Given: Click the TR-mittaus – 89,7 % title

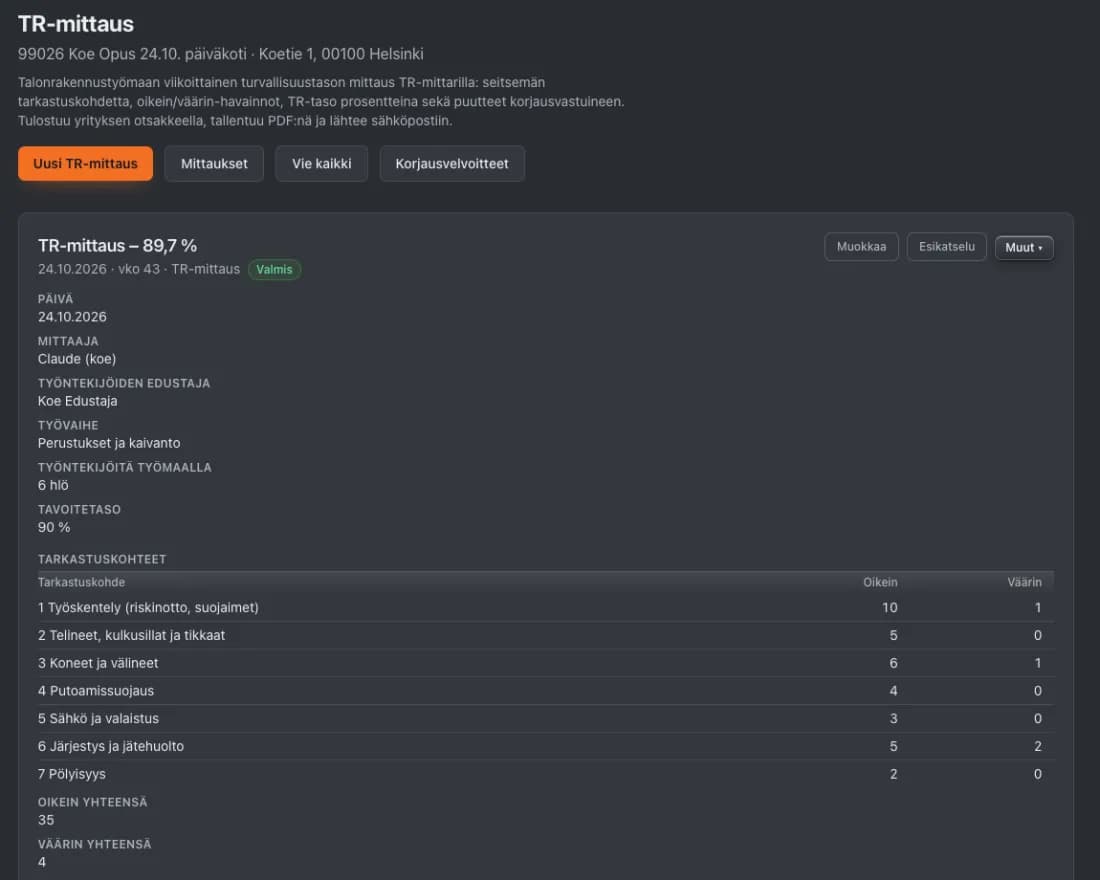Looking at the screenshot, I should coord(117,246).
